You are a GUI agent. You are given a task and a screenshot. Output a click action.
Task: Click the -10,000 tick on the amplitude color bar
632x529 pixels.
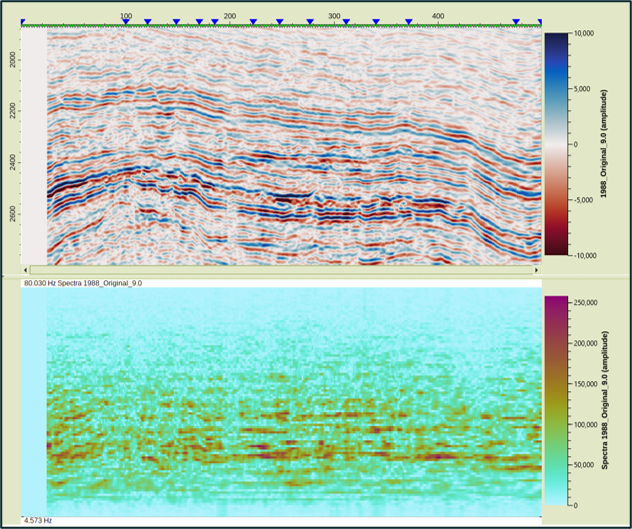coord(584,256)
